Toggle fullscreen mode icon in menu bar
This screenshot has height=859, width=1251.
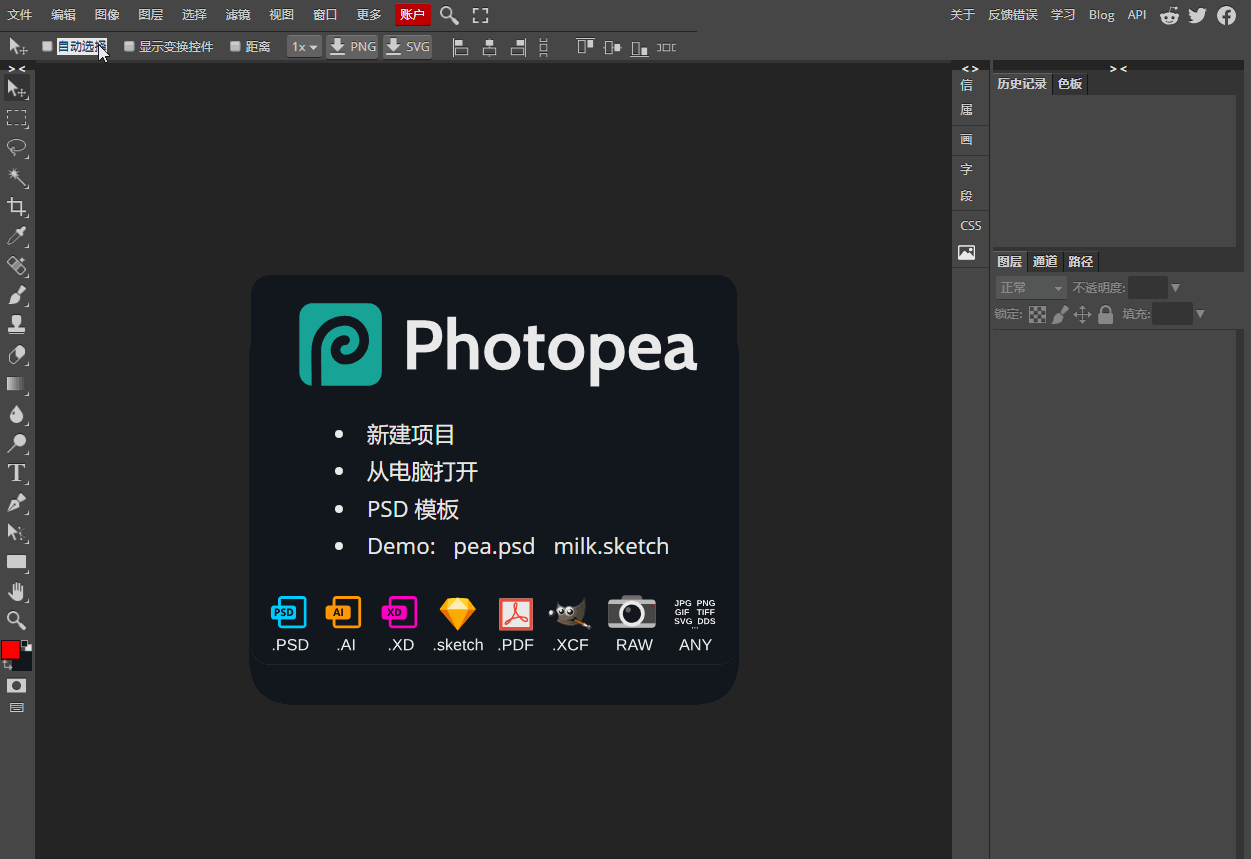(x=481, y=15)
